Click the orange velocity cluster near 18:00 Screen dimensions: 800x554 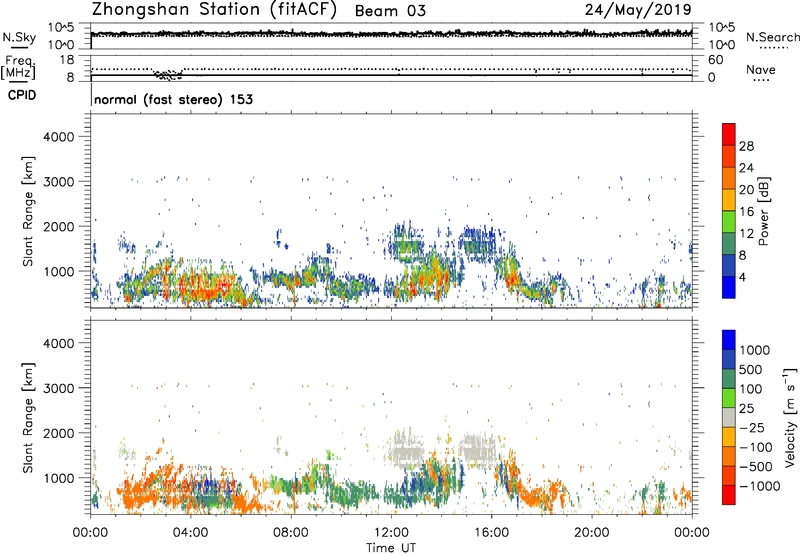[x=540, y=494]
